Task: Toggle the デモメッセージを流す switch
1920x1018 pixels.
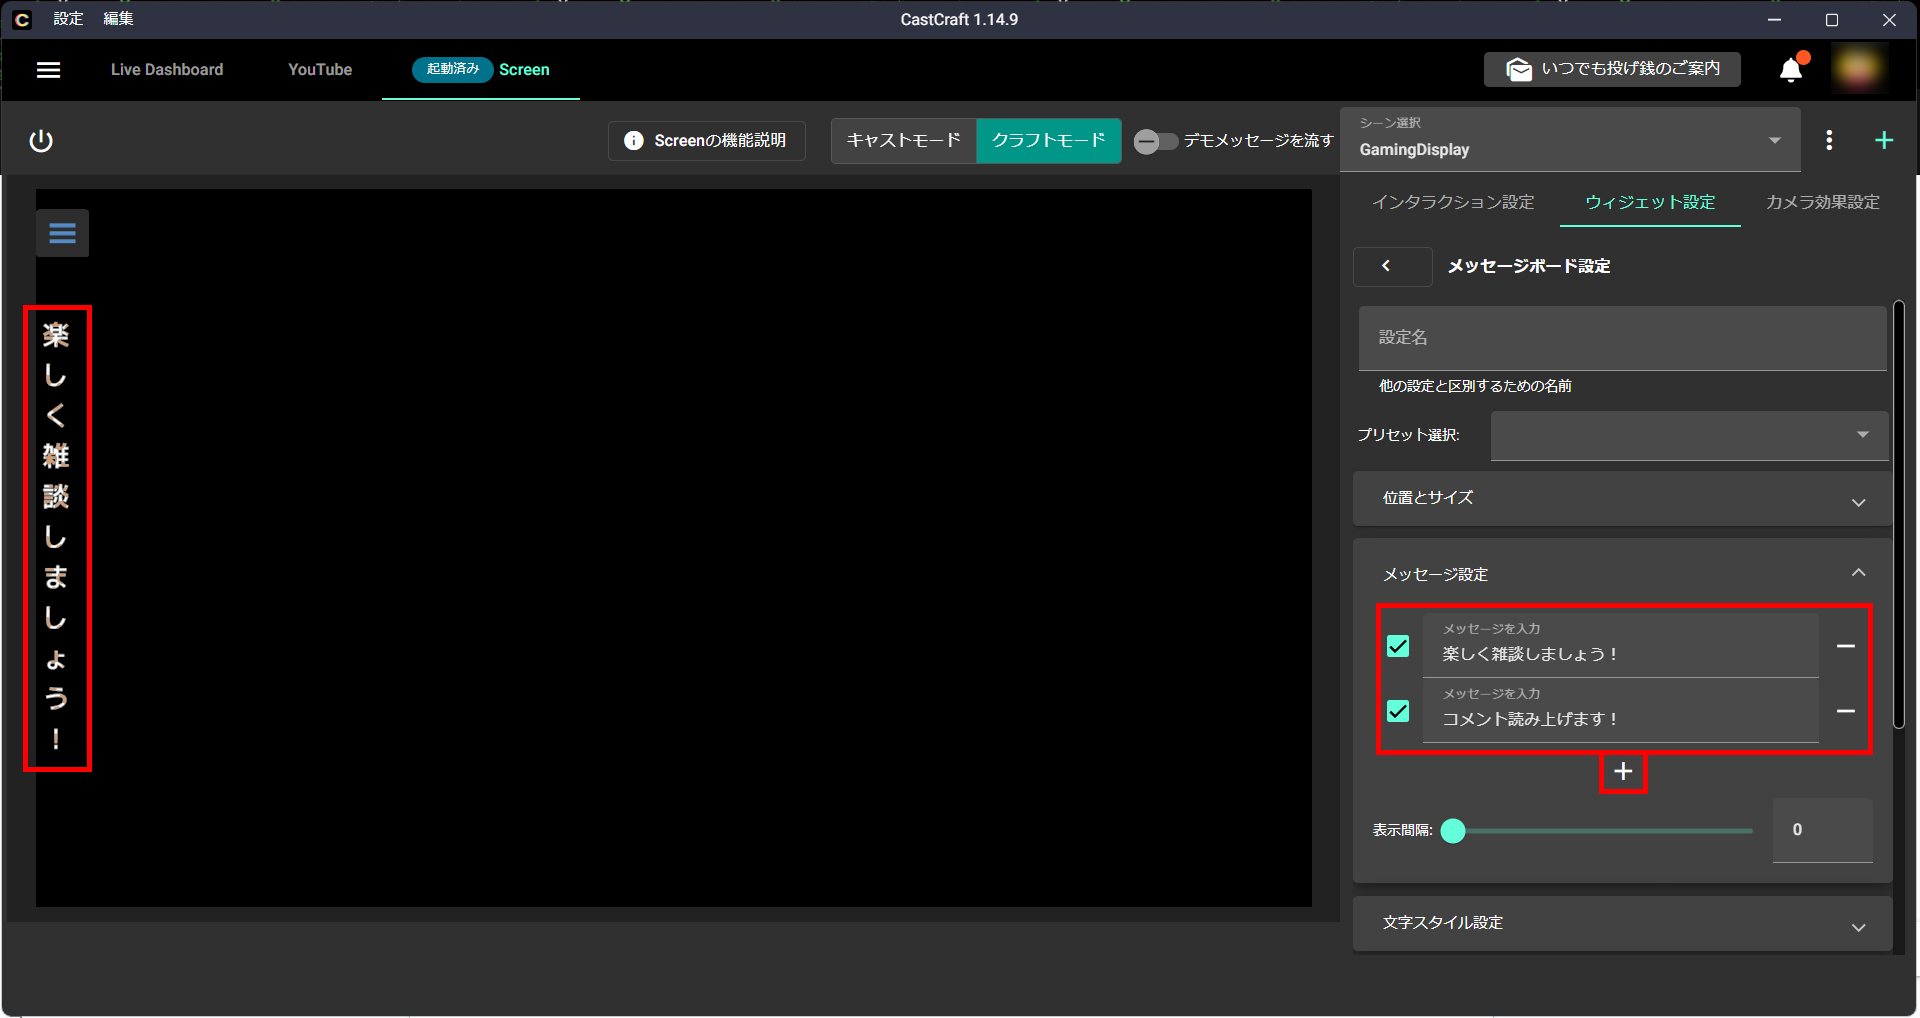Action: click(1155, 141)
